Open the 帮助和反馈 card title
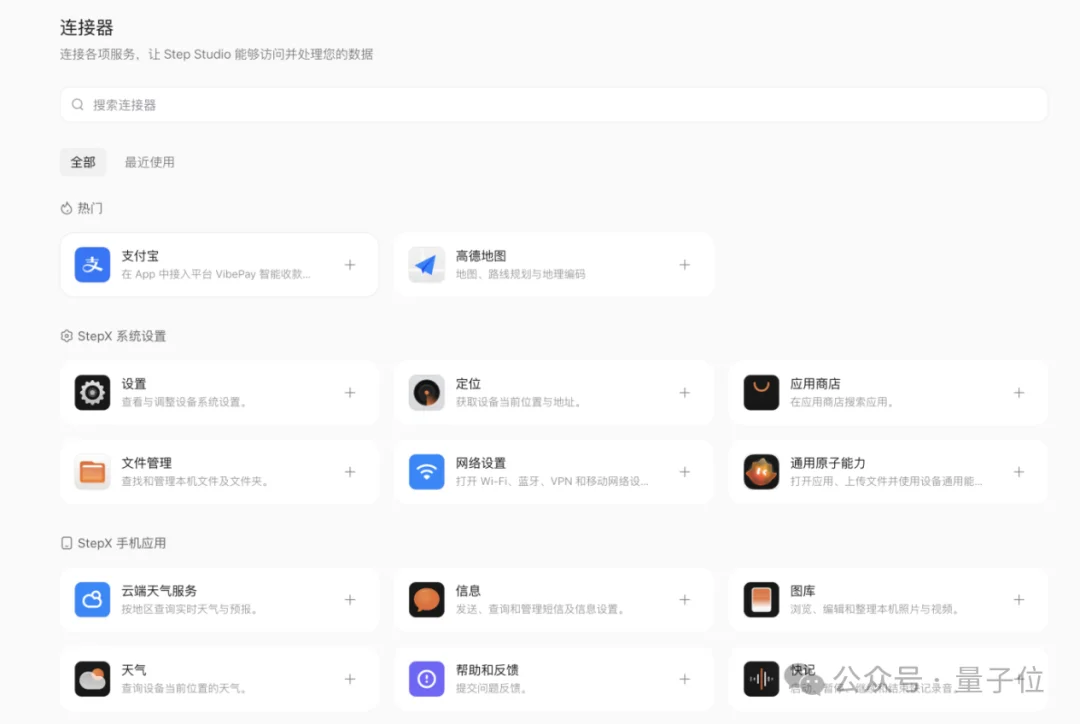The width and height of the screenshot is (1080, 724). tap(487, 670)
